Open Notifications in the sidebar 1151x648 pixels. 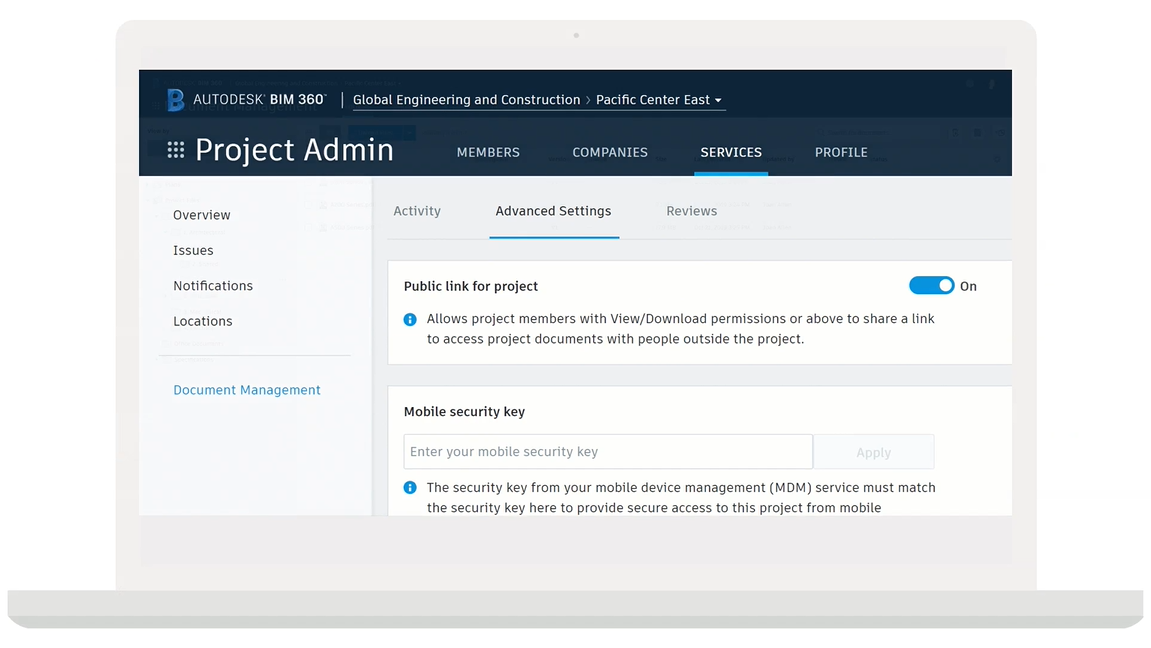[213, 285]
